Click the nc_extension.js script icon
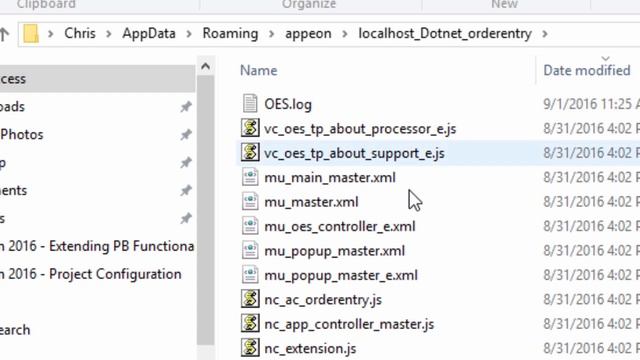 (250, 348)
